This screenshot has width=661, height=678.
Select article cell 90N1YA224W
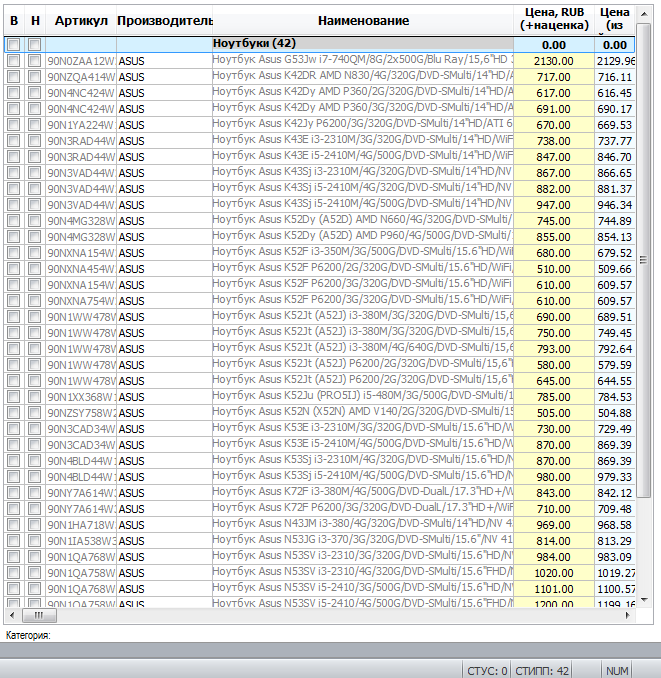tap(81, 125)
